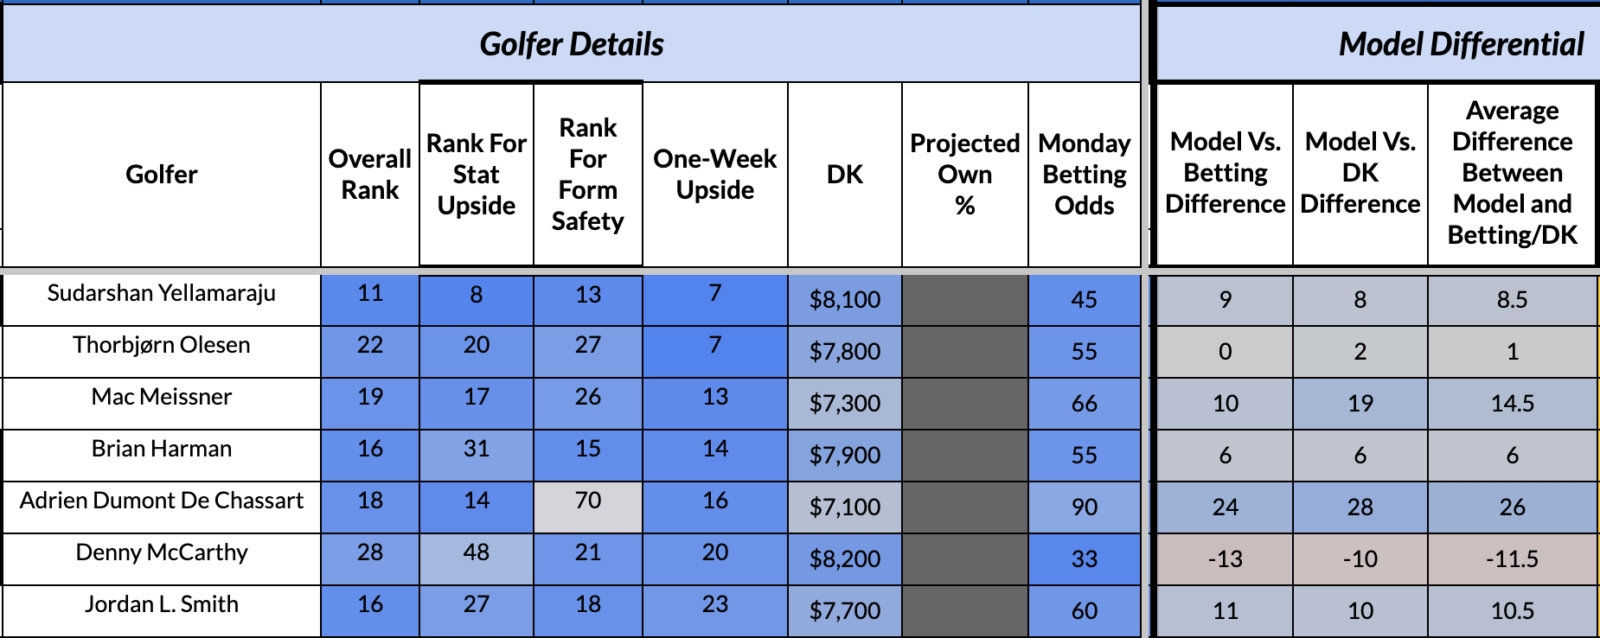
Task: Select the Rank For Form Safety header
Action: (588, 175)
